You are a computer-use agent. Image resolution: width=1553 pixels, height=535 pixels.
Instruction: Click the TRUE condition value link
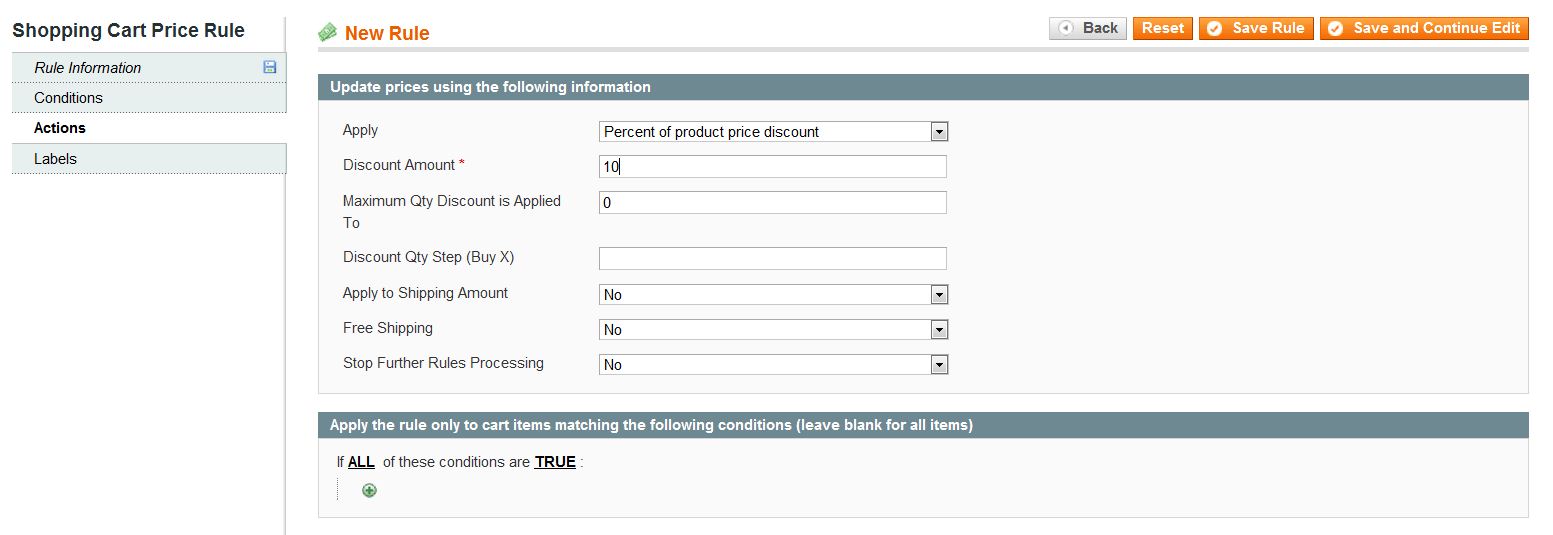point(555,462)
